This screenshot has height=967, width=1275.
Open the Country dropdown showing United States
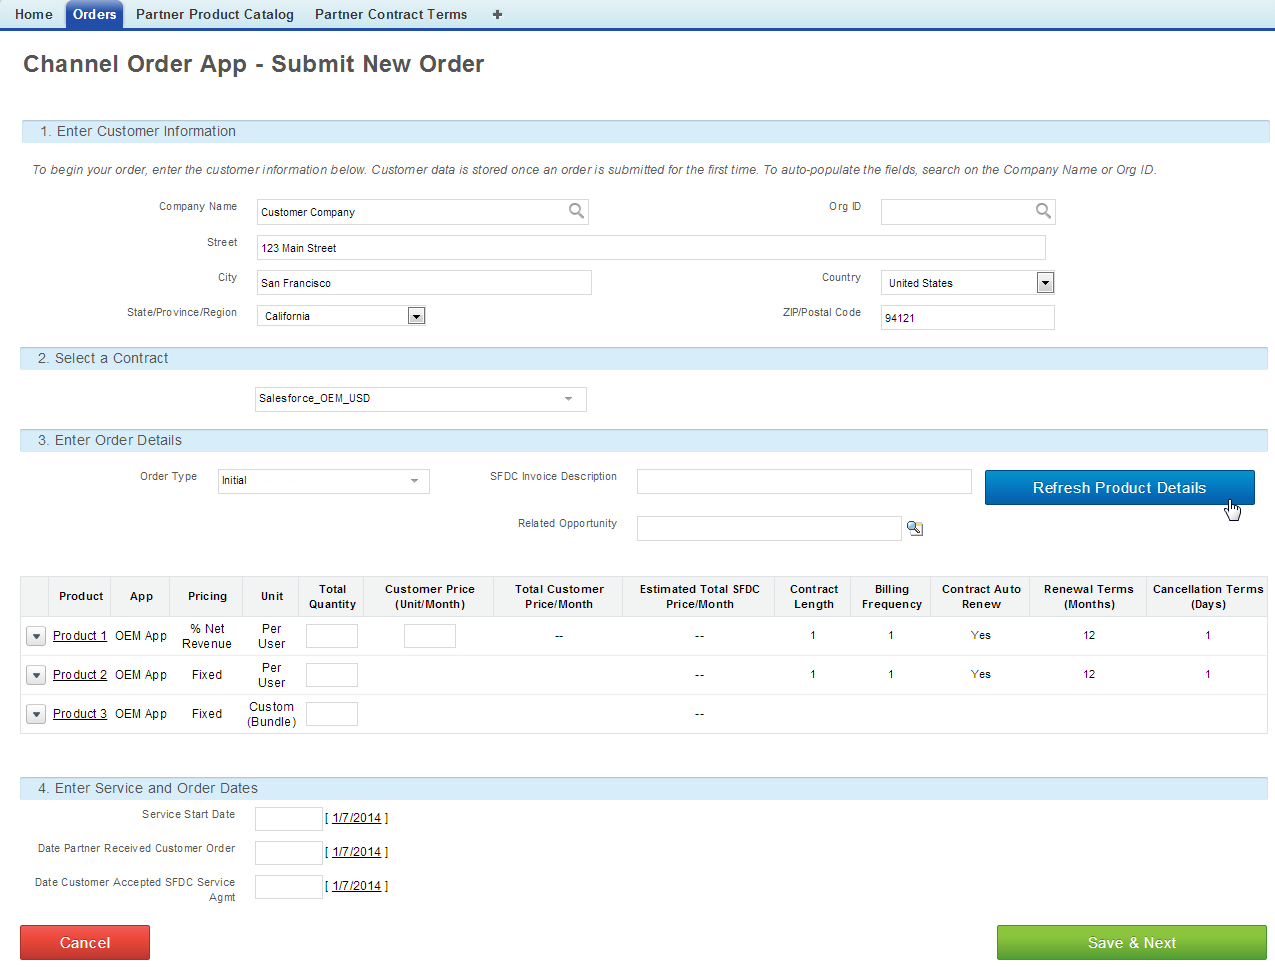[x=967, y=283]
